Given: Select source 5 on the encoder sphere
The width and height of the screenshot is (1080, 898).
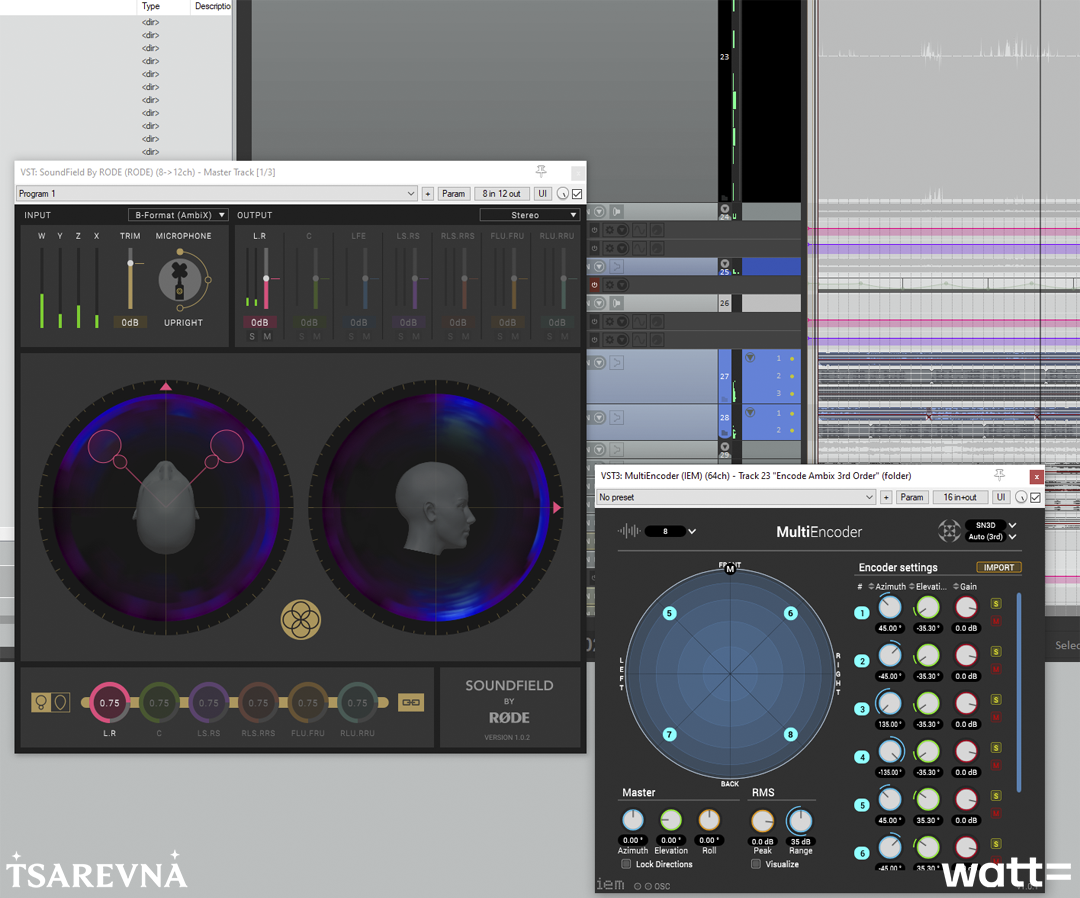Looking at the screenshot, I should [x=669, y=613].
